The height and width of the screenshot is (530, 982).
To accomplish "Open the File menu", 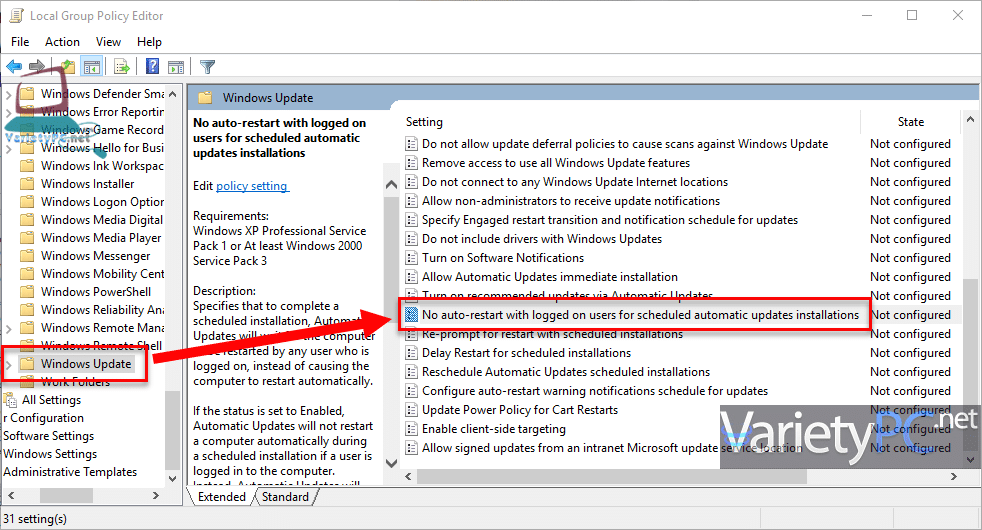I will point(20,42).
